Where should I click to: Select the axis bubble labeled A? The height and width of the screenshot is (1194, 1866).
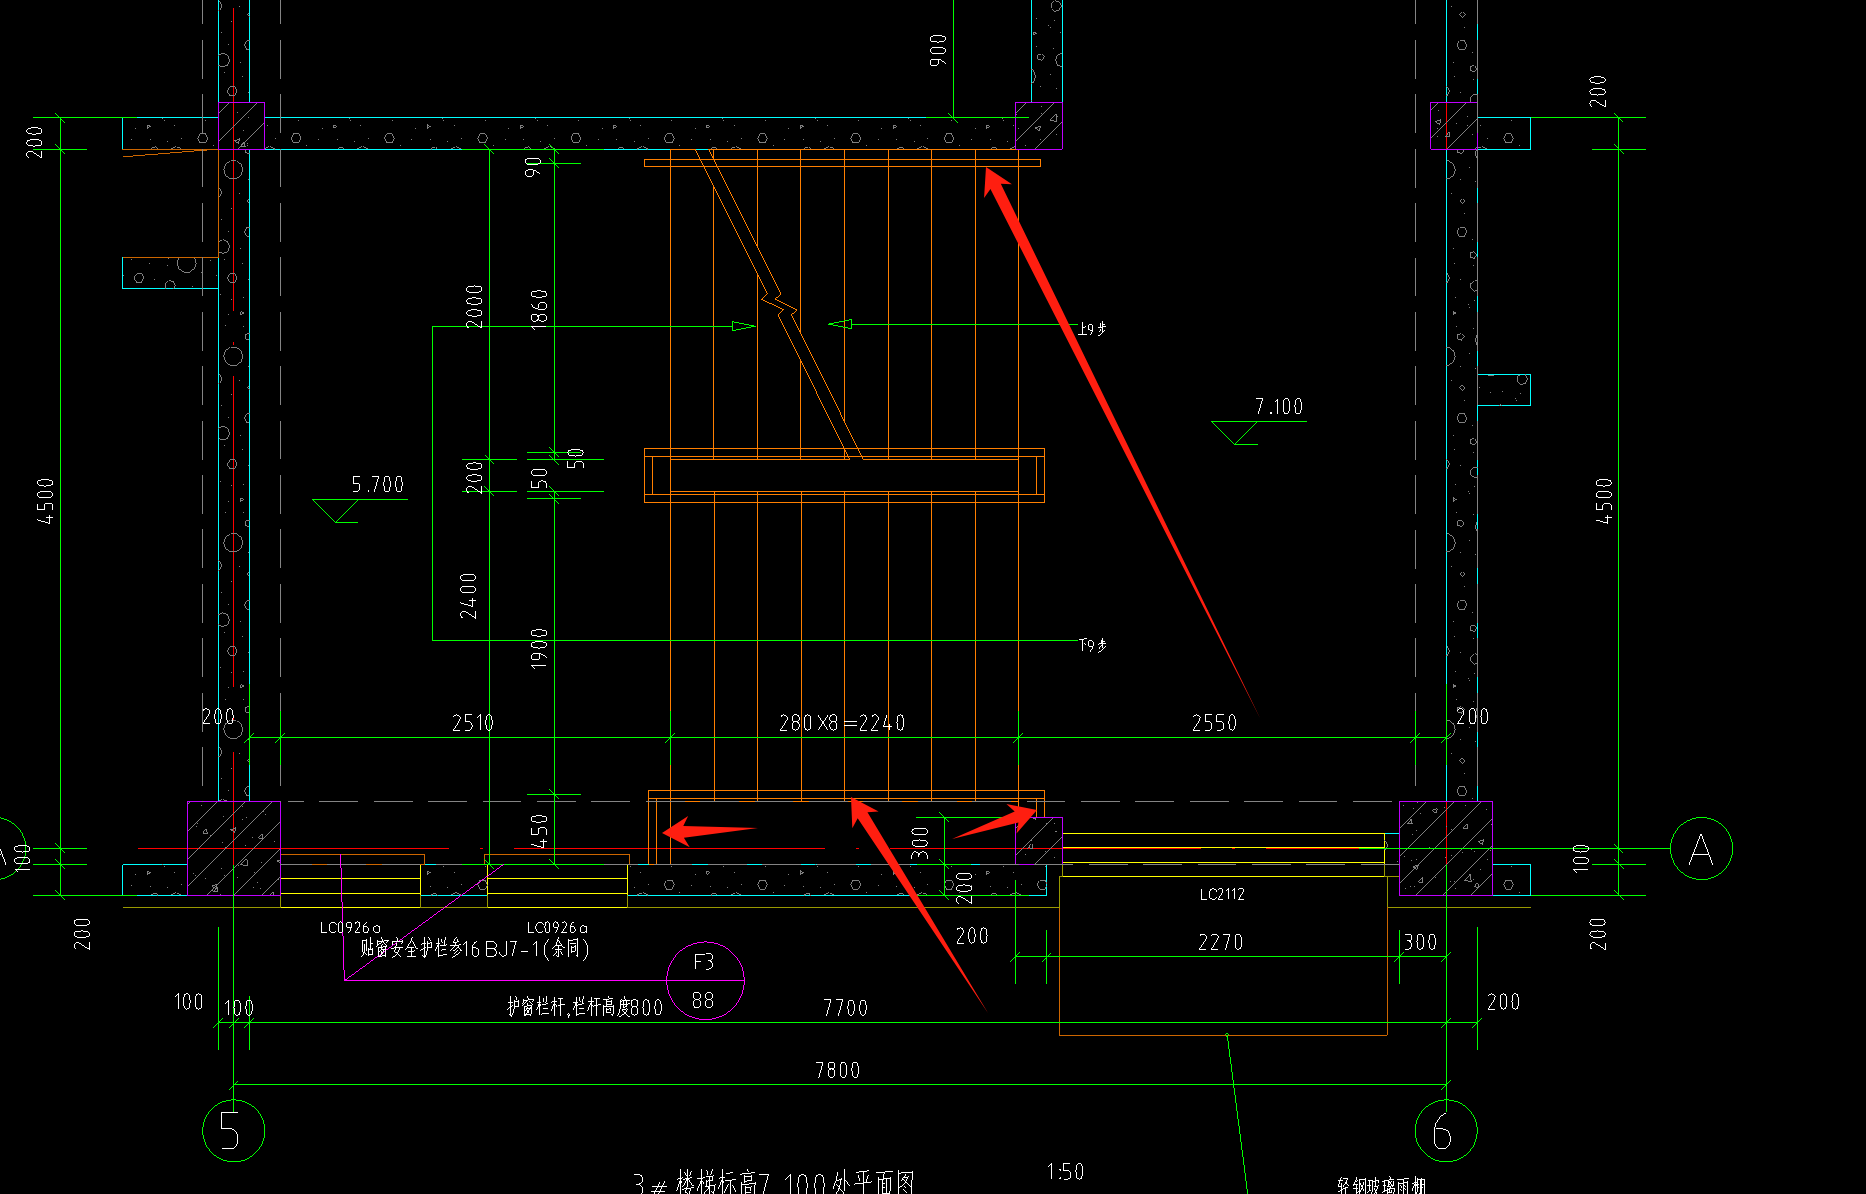(1701, 849)
